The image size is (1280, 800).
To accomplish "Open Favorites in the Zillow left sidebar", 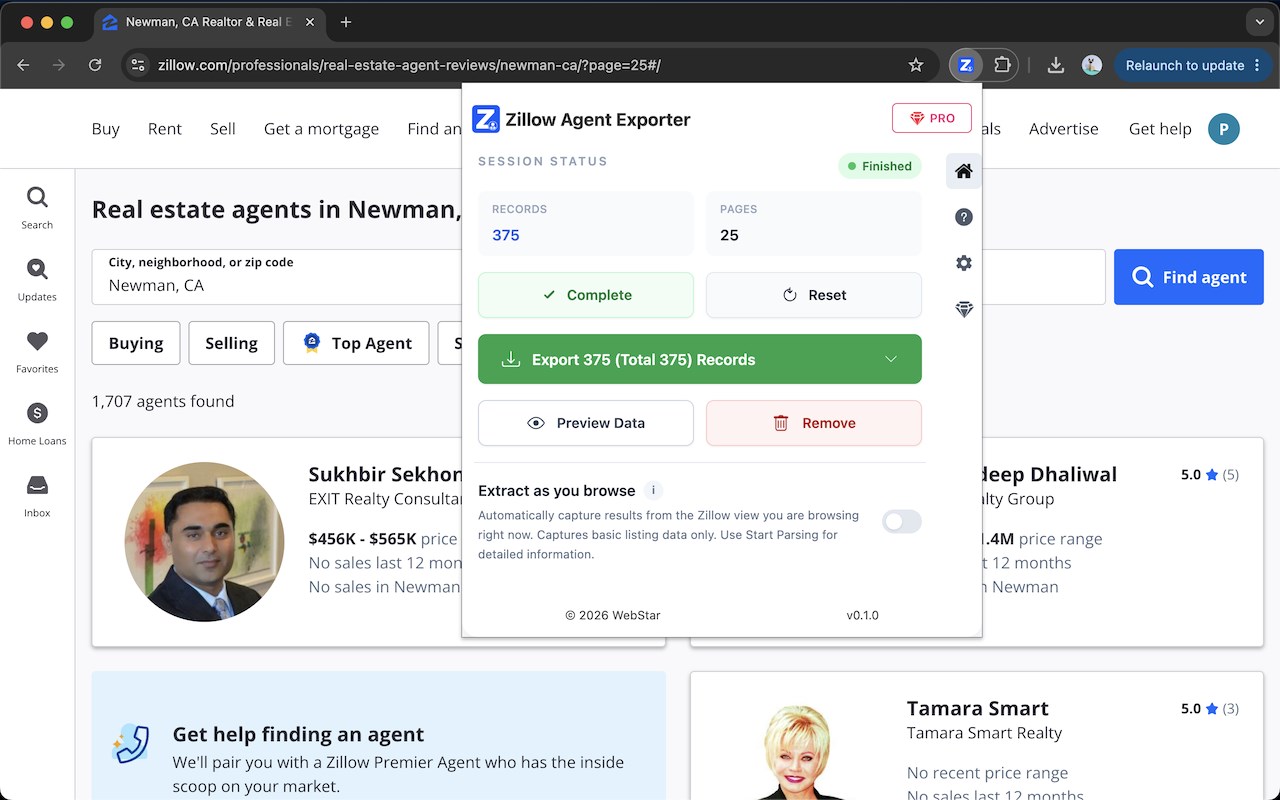I will 37,352.
